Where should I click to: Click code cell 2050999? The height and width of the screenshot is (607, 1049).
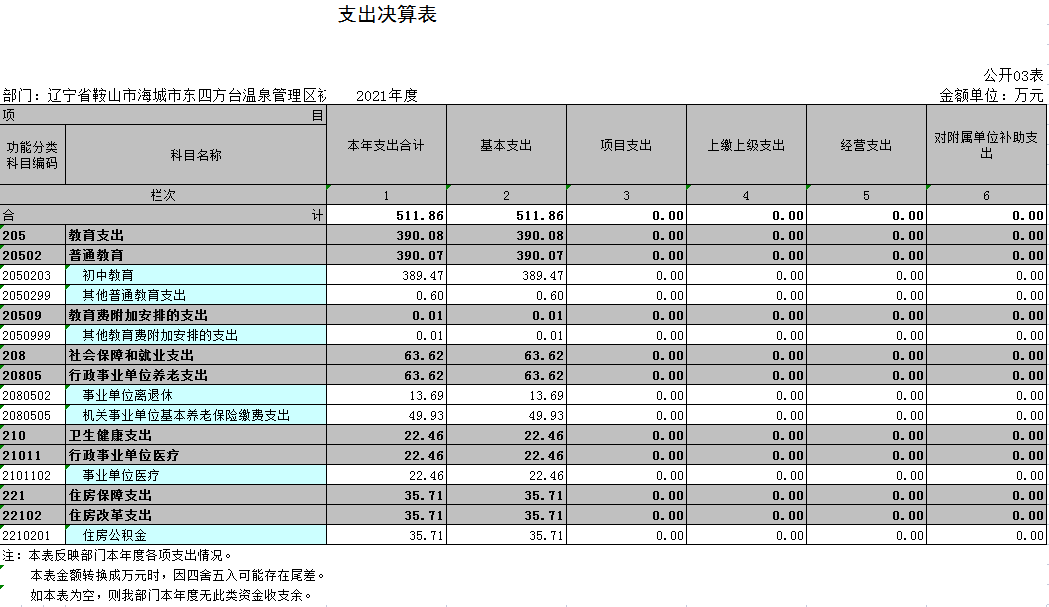pyautogui.click(x=32, y=335)
